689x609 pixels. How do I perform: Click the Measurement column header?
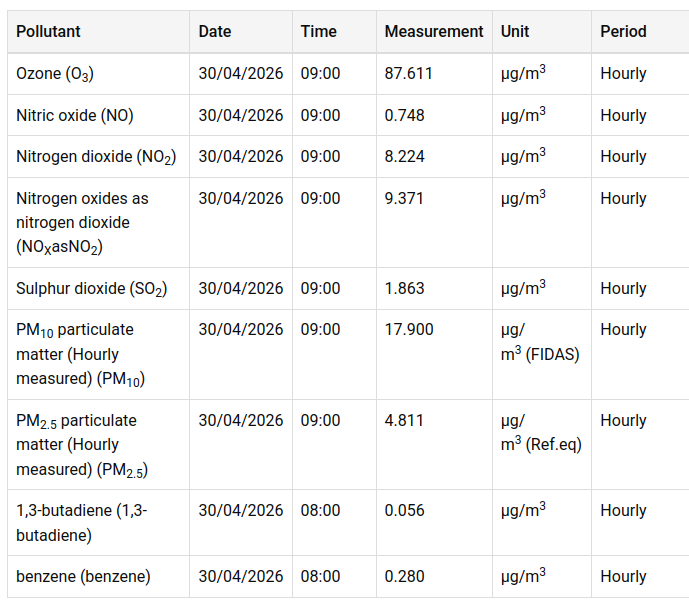pos(434,32)
